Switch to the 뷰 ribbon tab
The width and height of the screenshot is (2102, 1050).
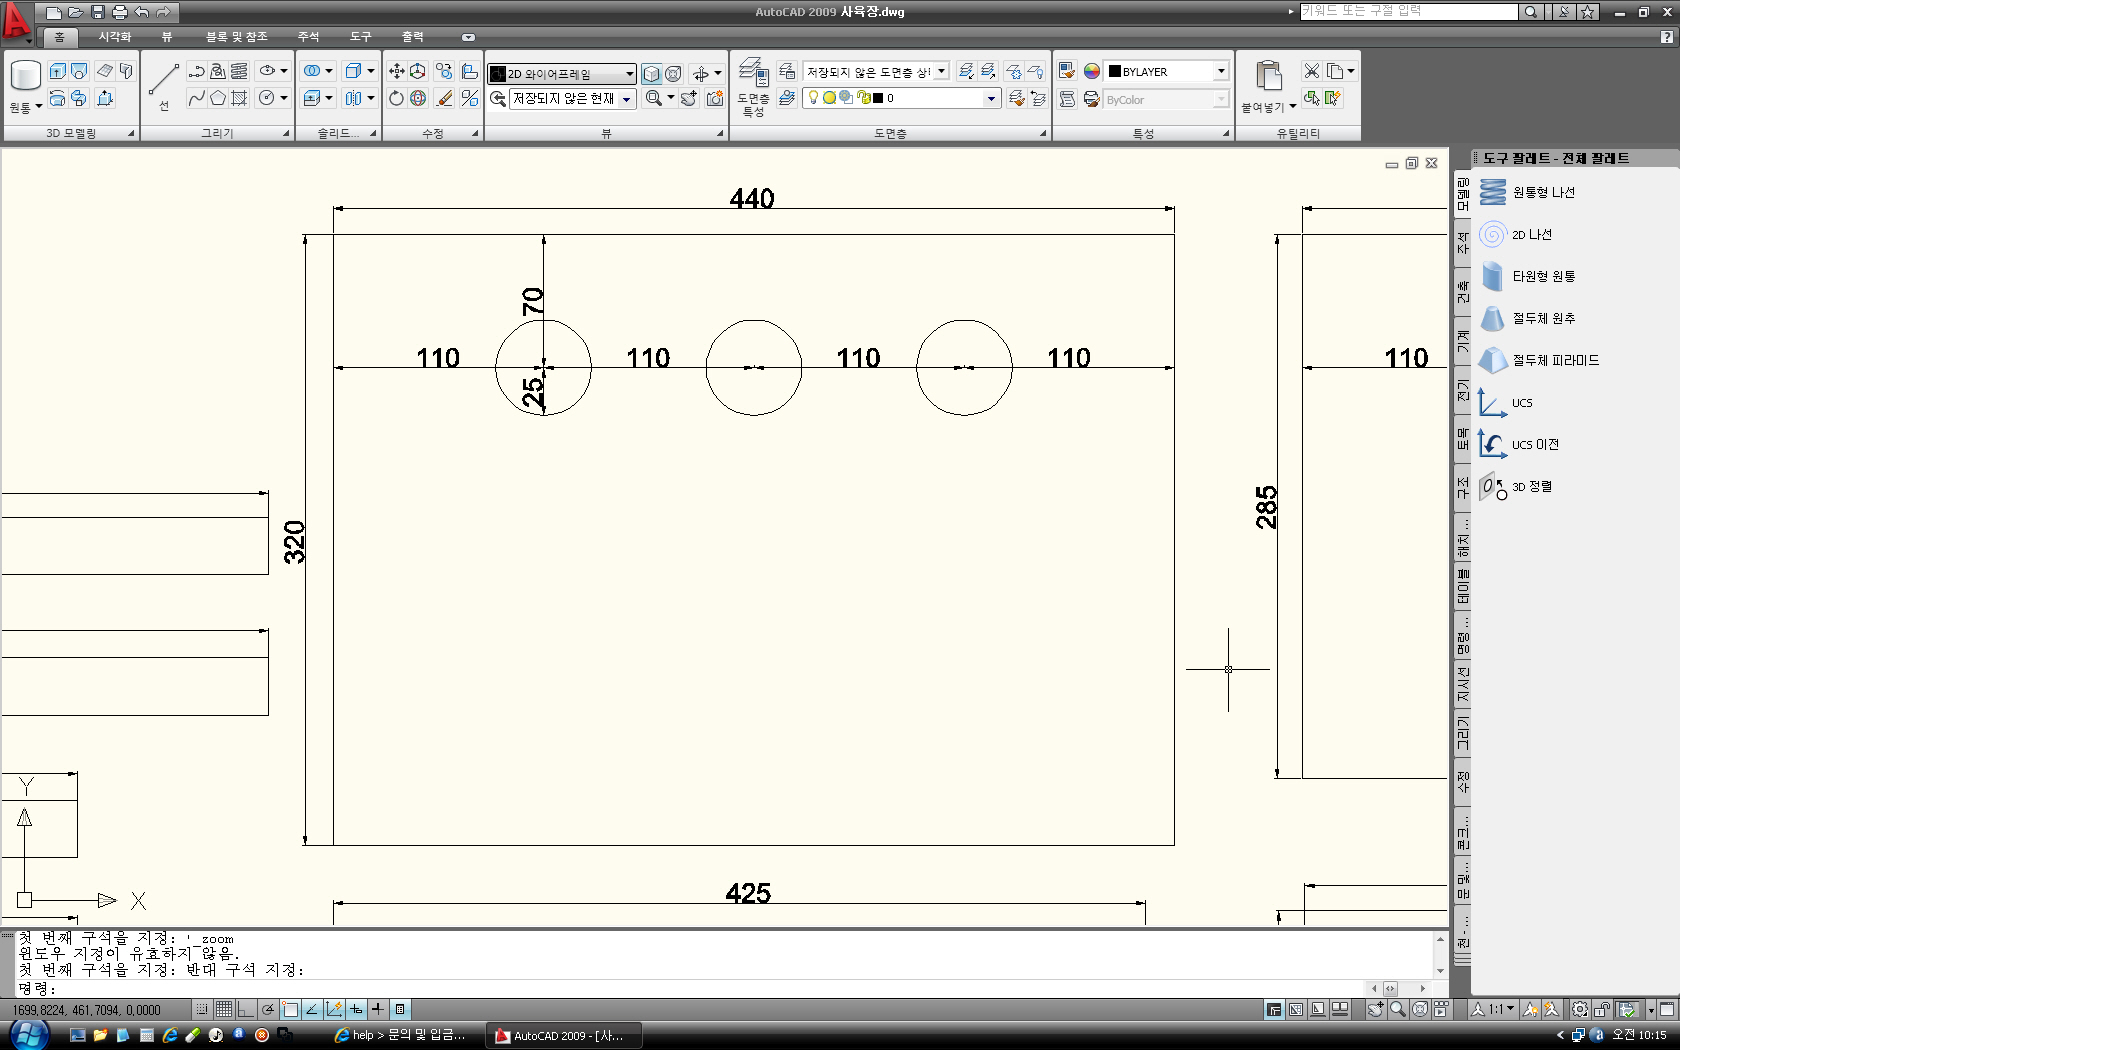[x=167, y=37]
